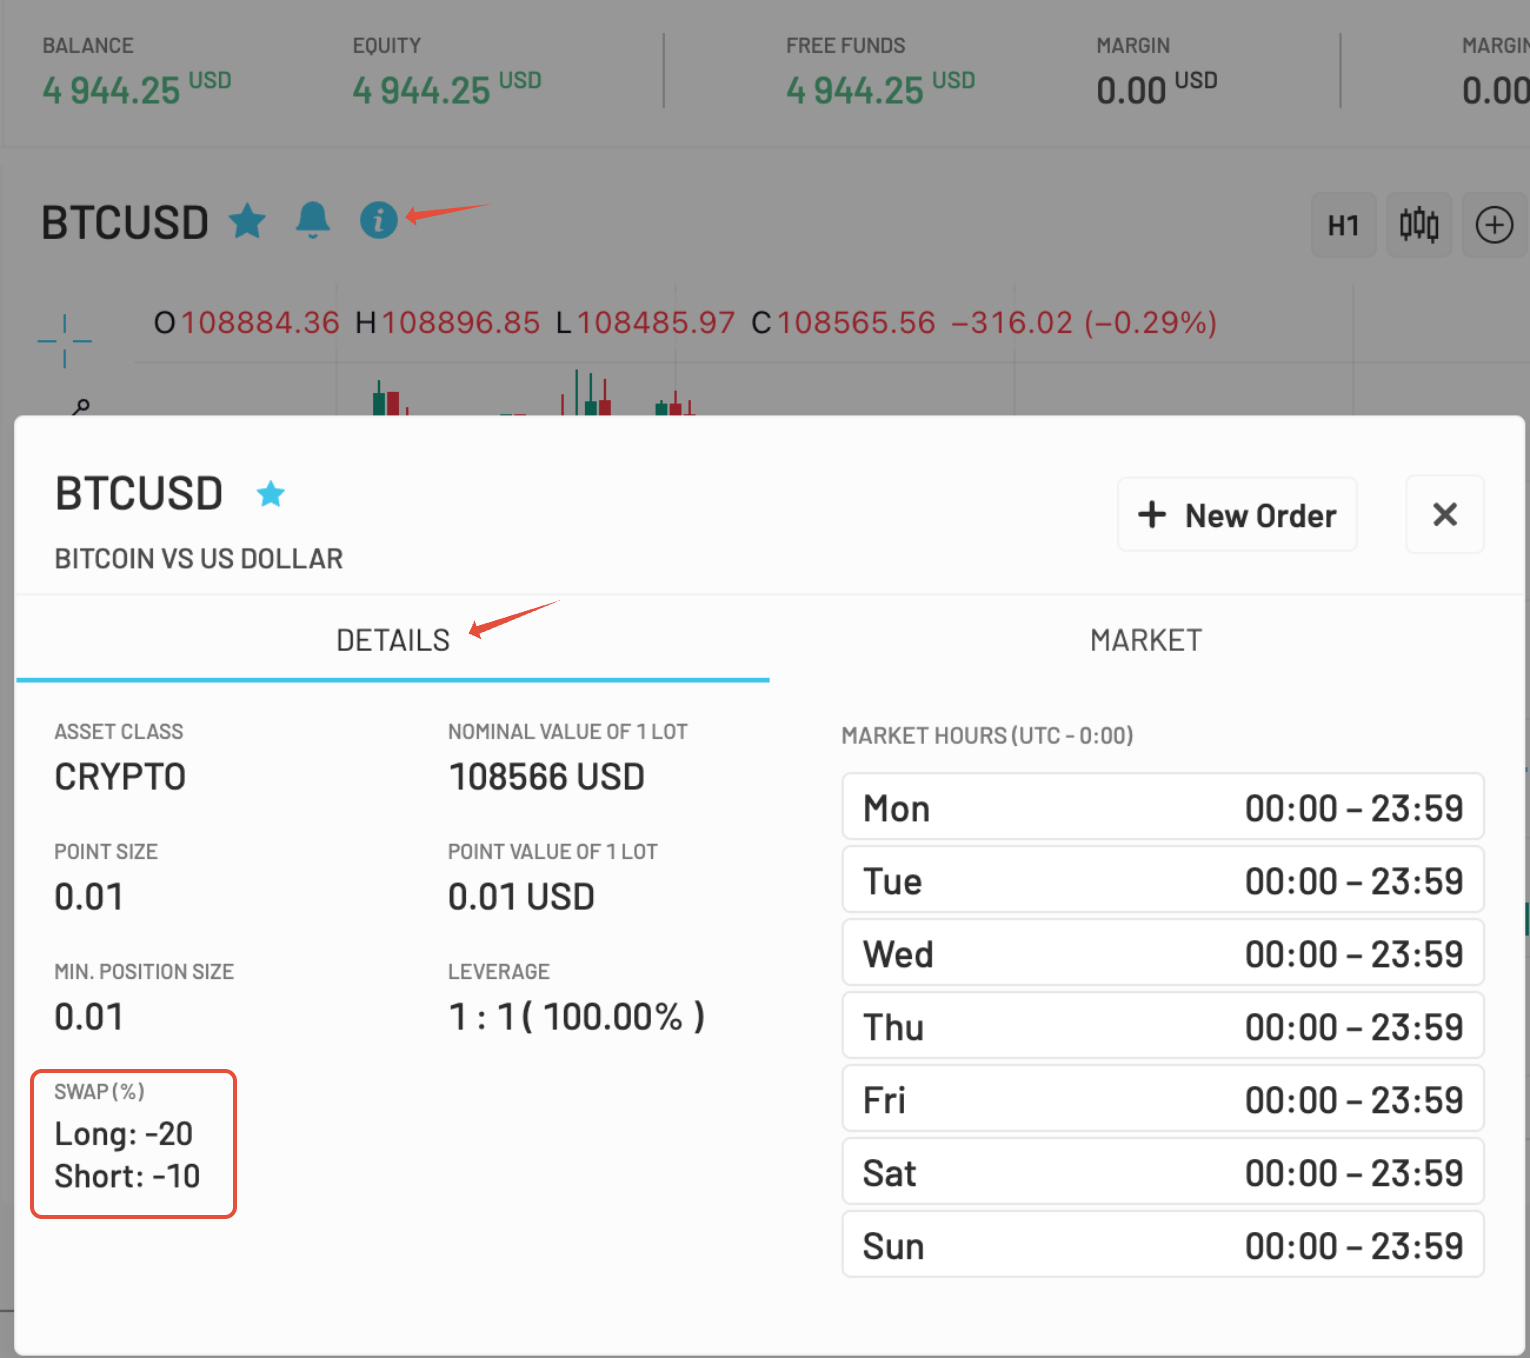Click the equity amount in the header
This screenshot has width=1530, height=1358.
(x=446, y=89)
